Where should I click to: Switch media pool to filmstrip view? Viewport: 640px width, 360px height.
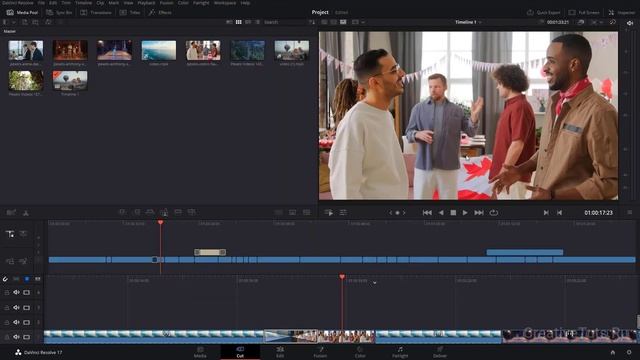coord(248,22)
